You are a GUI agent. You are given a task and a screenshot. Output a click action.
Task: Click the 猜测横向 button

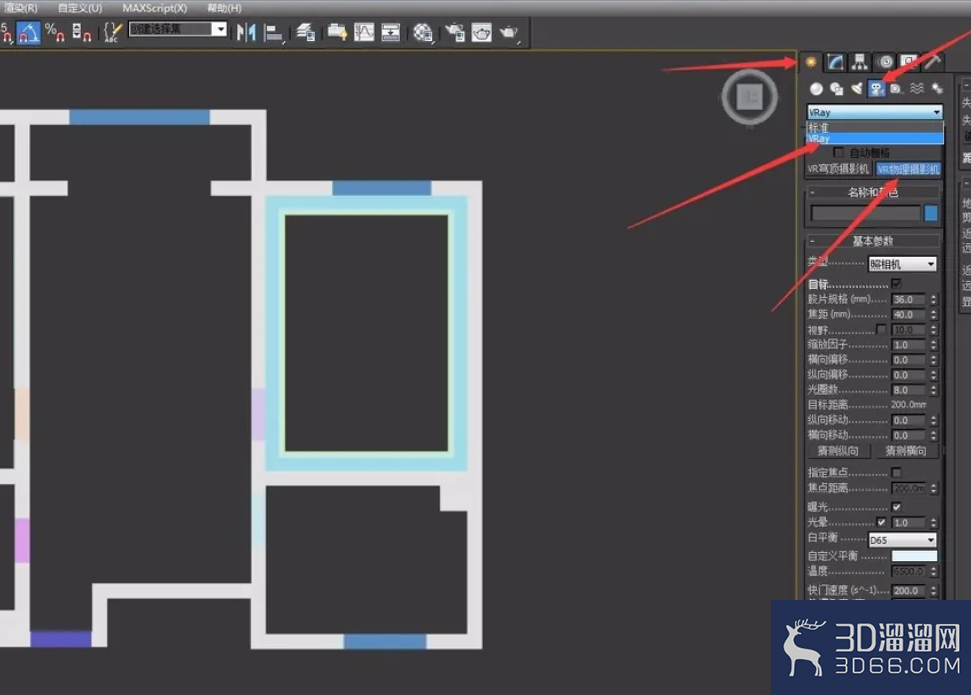click(906, 451)
